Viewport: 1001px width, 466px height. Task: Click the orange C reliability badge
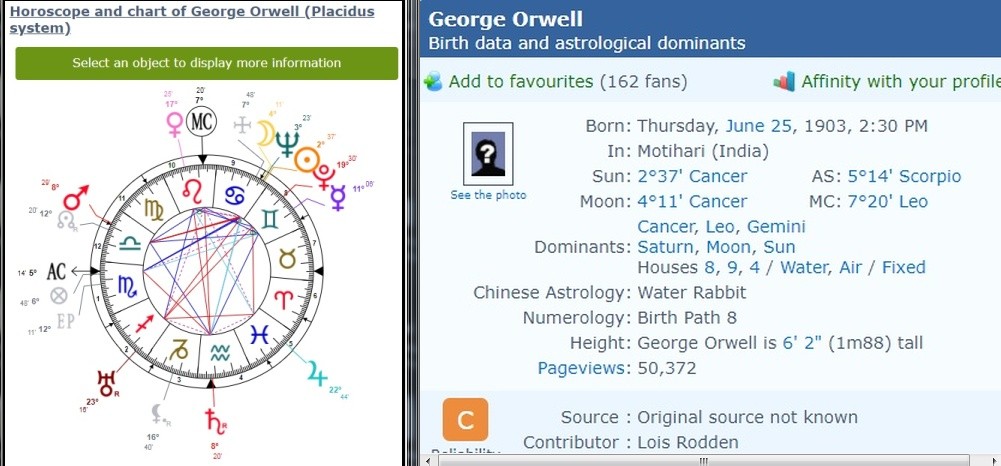pyautogui.click(x=465, y=420)
